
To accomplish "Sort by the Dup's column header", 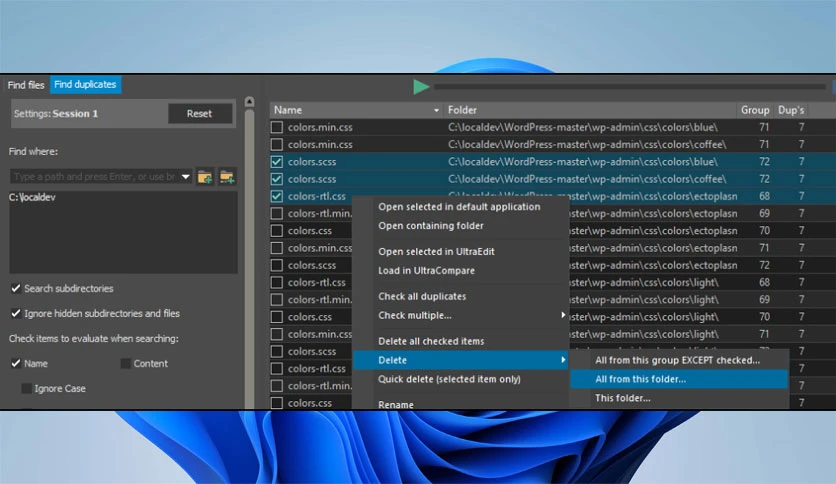I will (x=791, y=110).
